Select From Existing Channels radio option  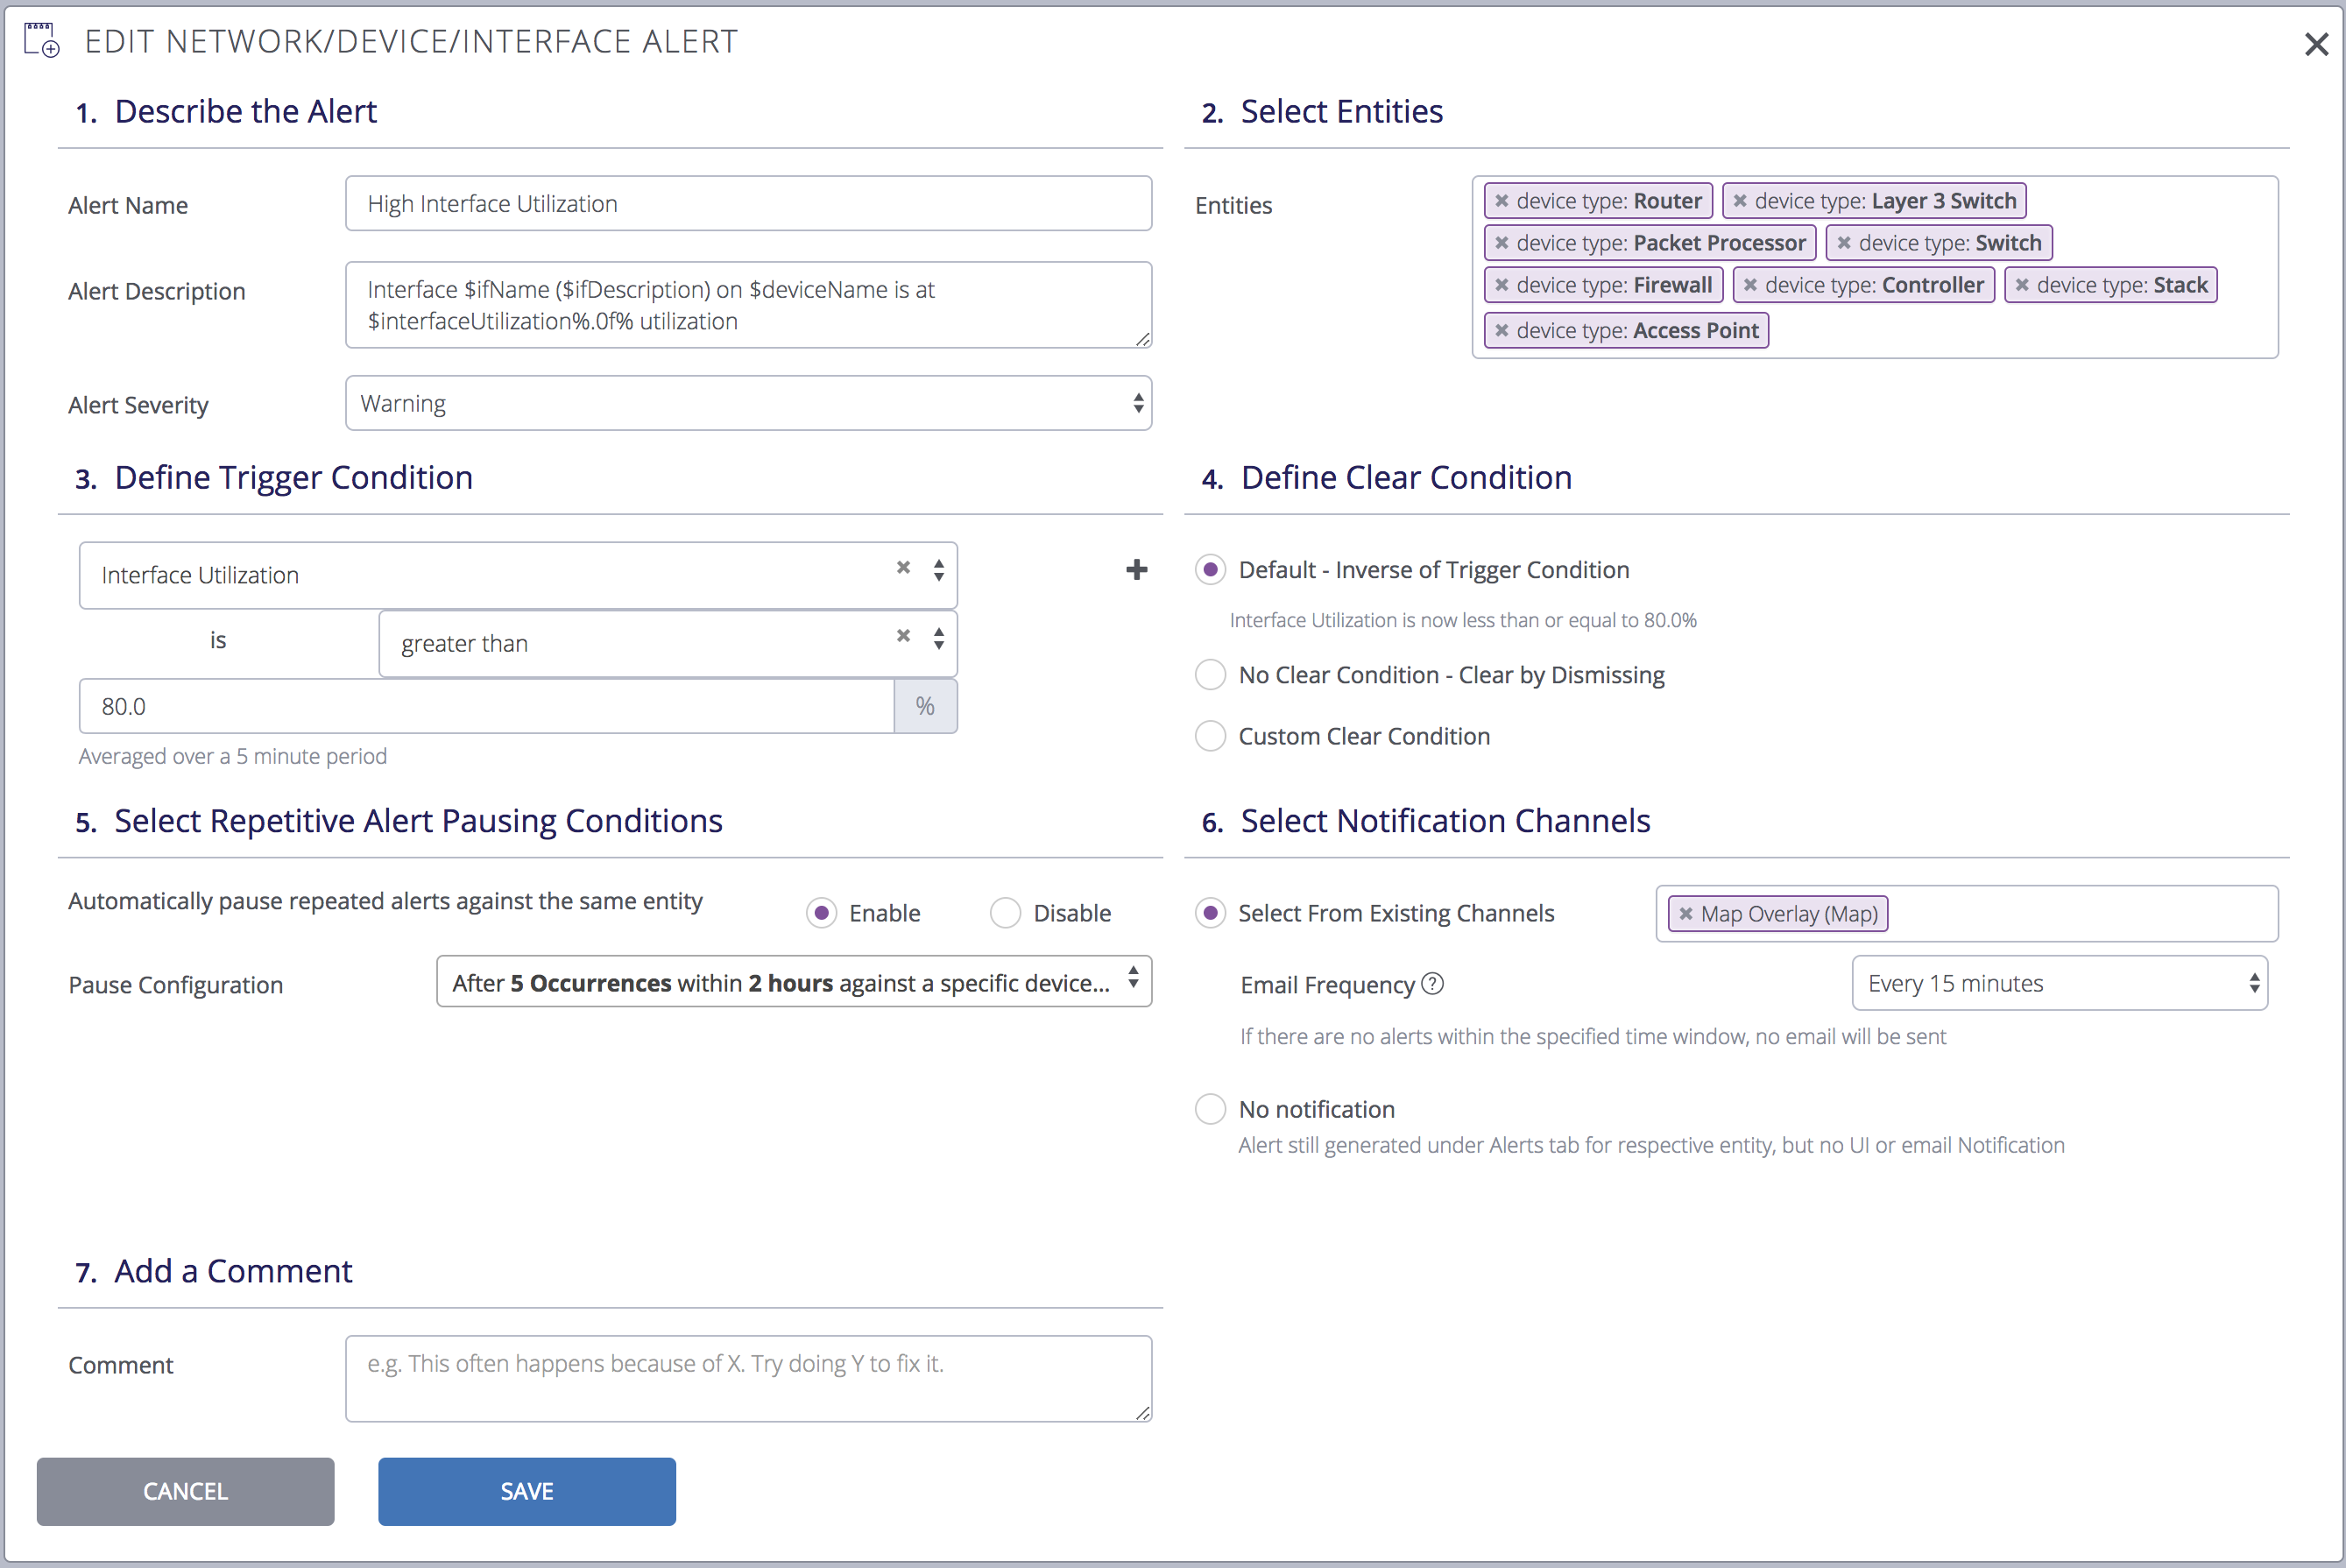[1210, 913]
